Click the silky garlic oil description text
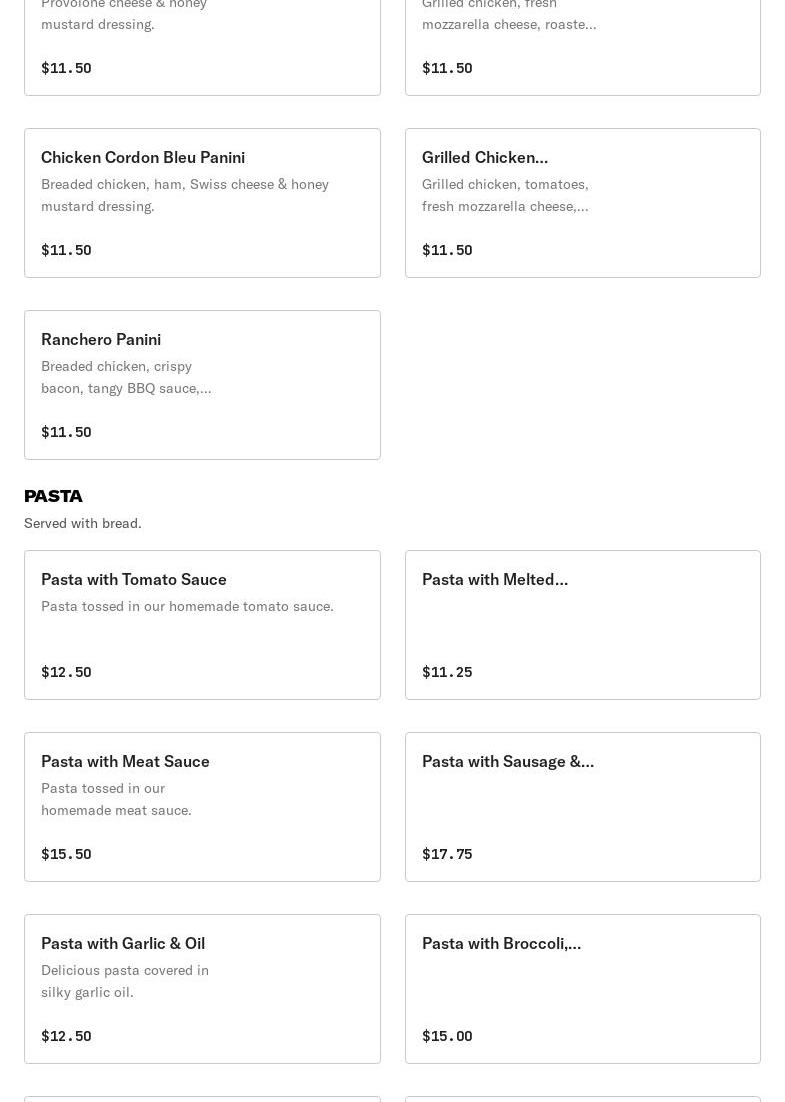This screenshot has width=785, height=1102. [125, 981]
